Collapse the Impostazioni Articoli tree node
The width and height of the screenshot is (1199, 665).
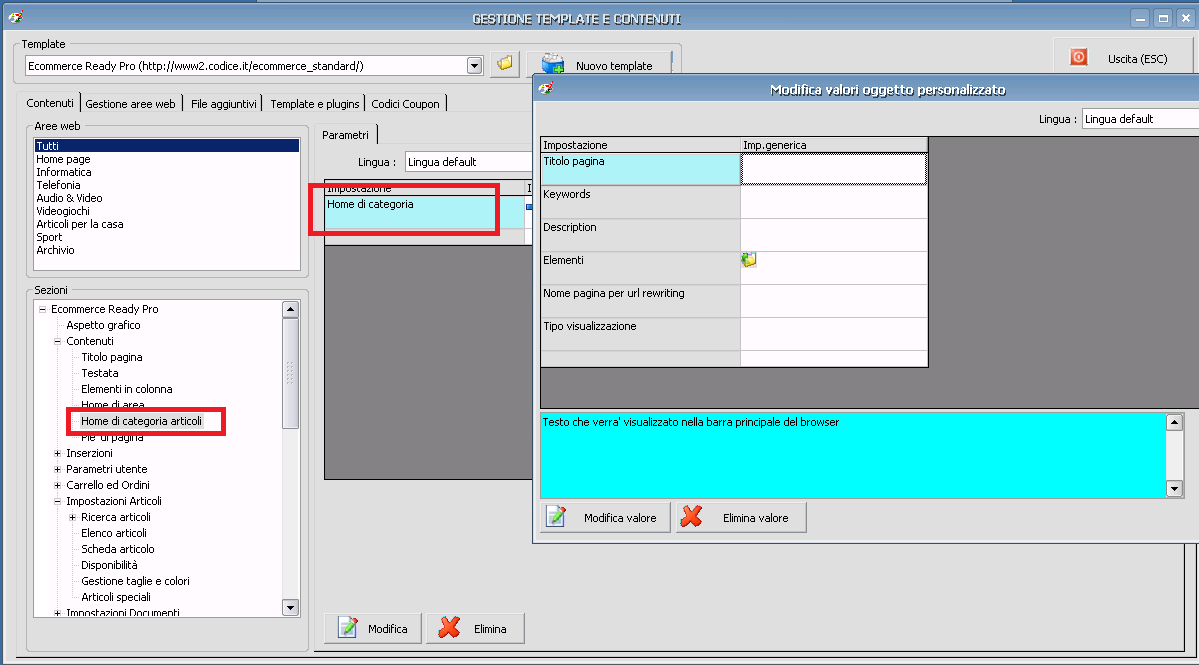[x=57, y=501]
